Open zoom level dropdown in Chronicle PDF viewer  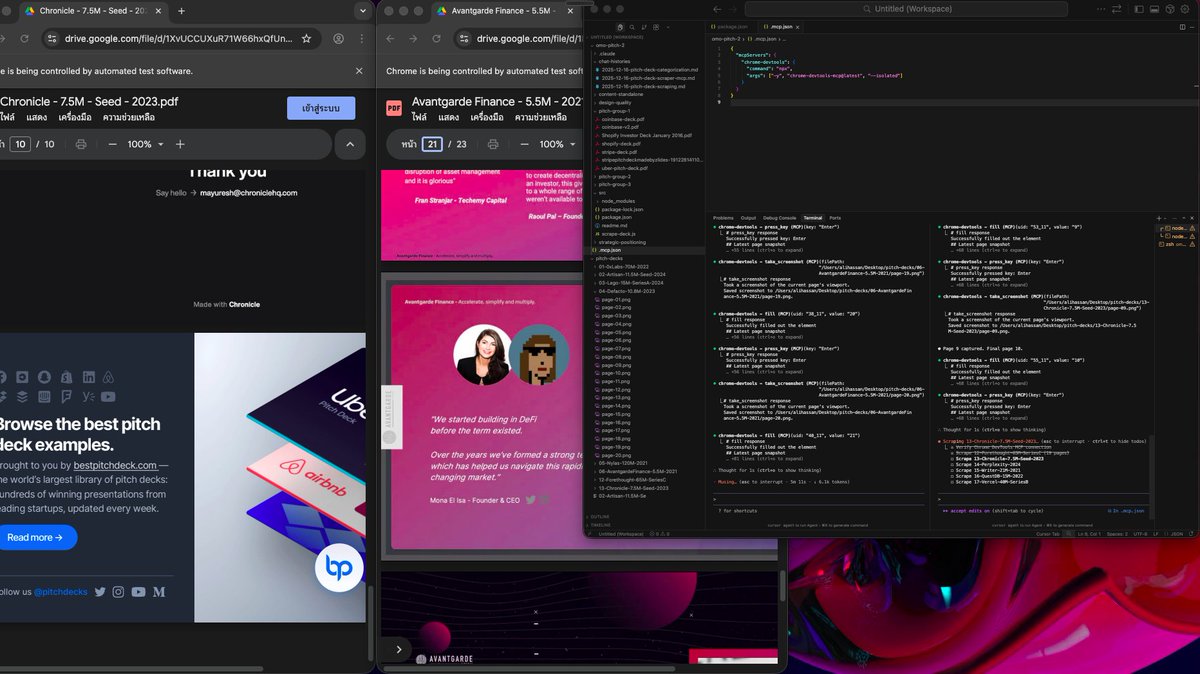pos(146,144)
